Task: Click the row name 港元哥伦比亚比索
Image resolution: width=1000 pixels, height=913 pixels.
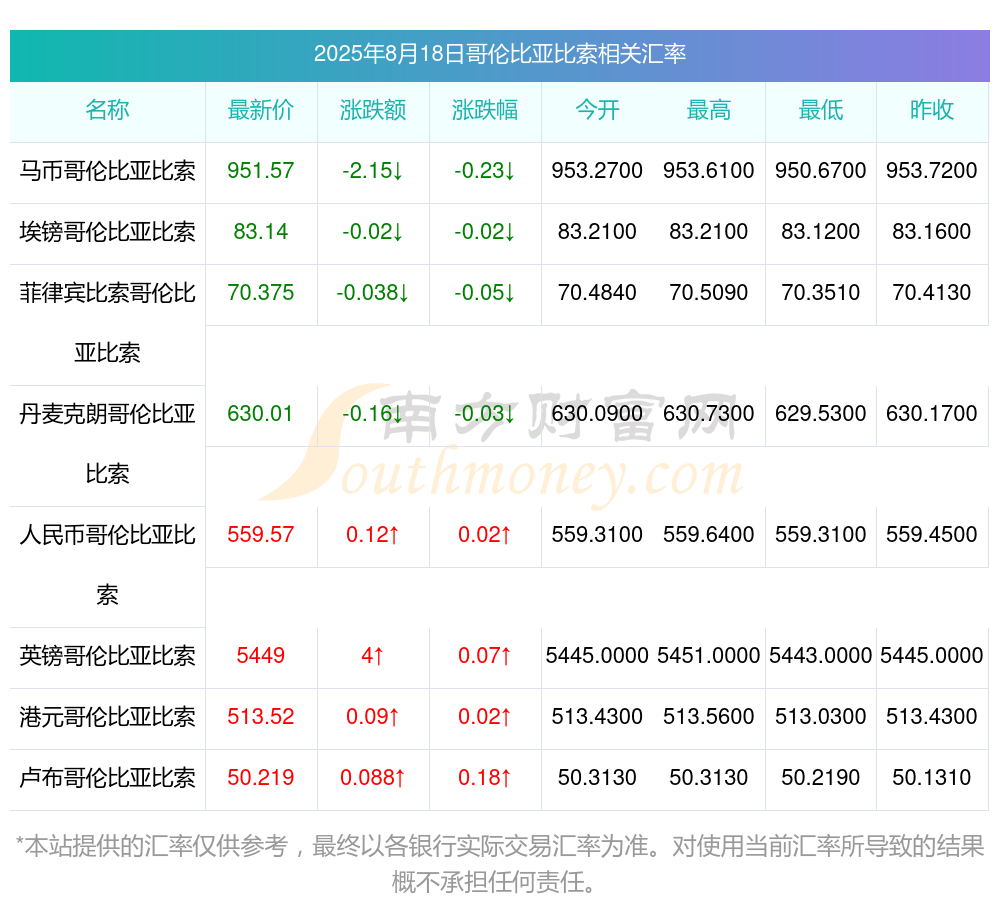Action: pos(107,717)
